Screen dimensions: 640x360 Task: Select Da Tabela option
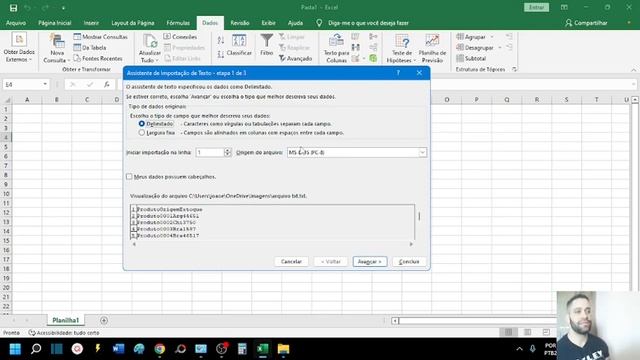pos(90,47)
